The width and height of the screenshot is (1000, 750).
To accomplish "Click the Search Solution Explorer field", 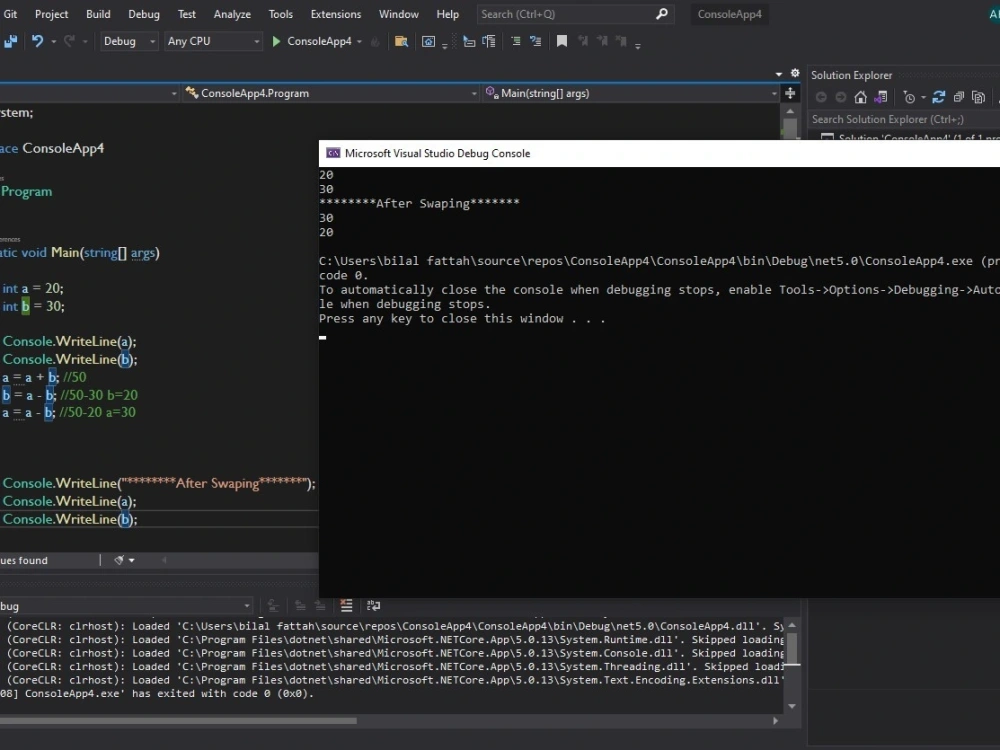I will coord(904,119).
